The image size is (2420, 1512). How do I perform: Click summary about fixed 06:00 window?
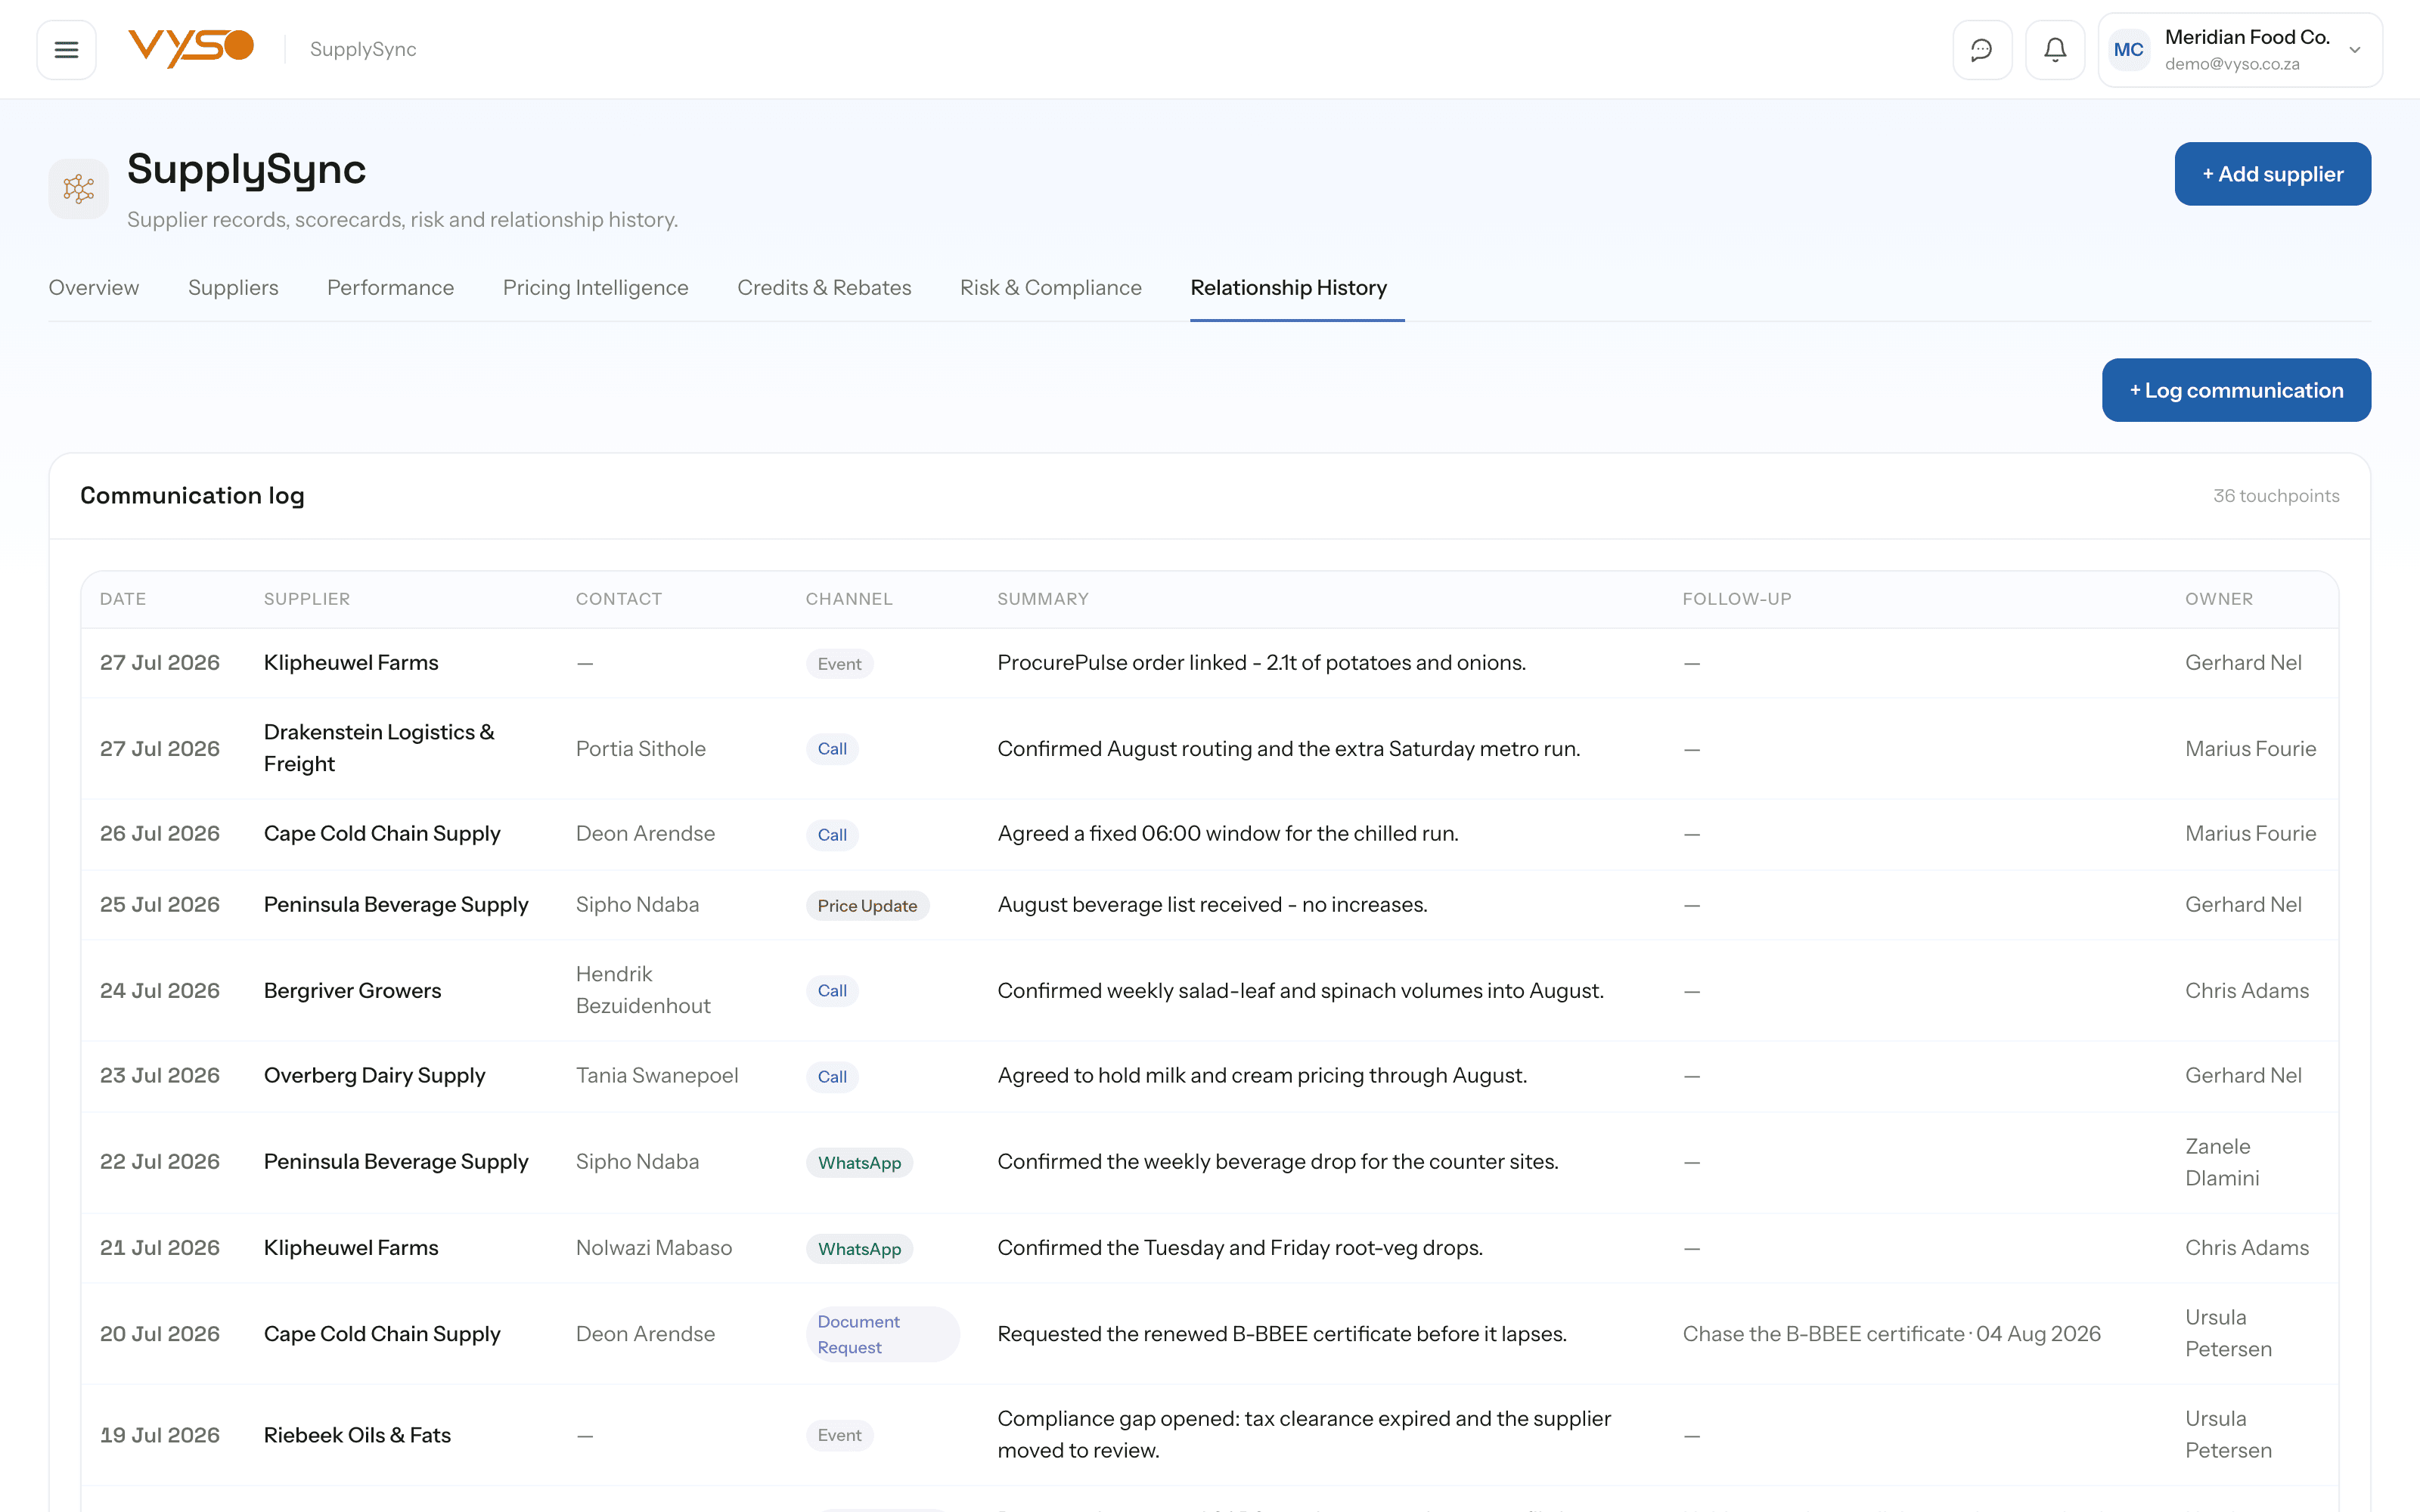click(x=1227, y=834)
